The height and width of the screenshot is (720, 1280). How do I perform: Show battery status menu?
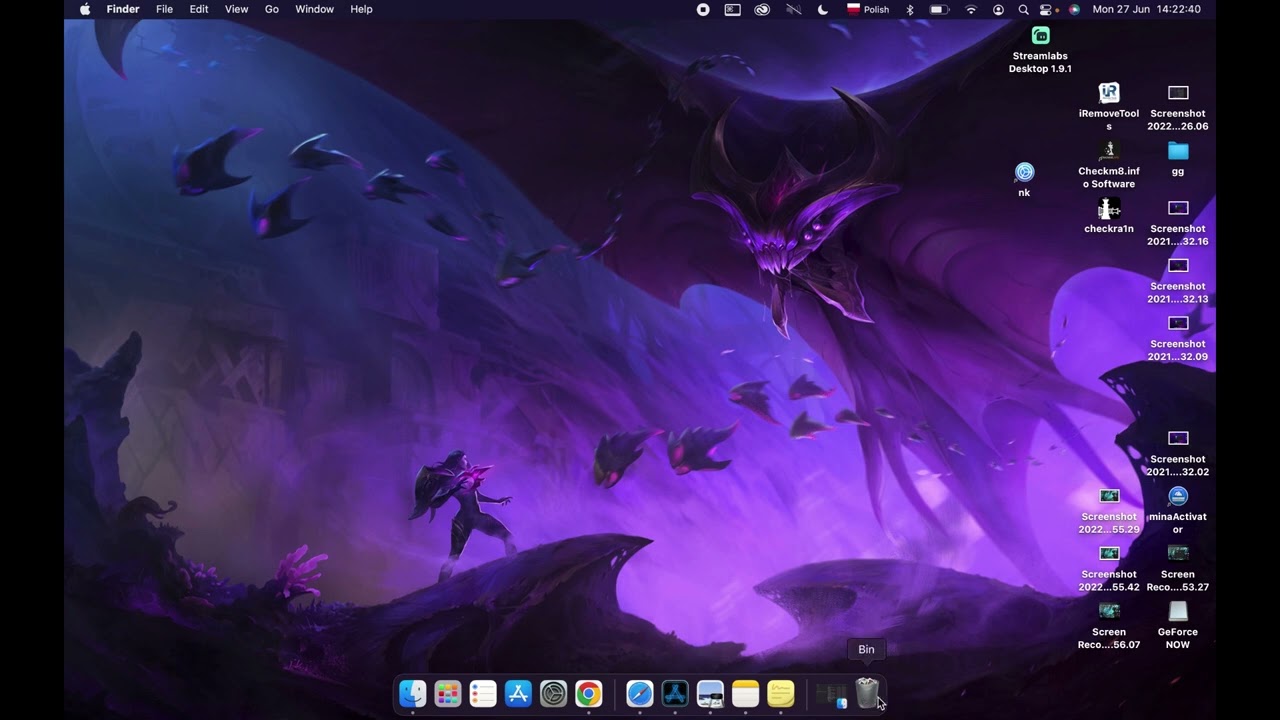939,9
